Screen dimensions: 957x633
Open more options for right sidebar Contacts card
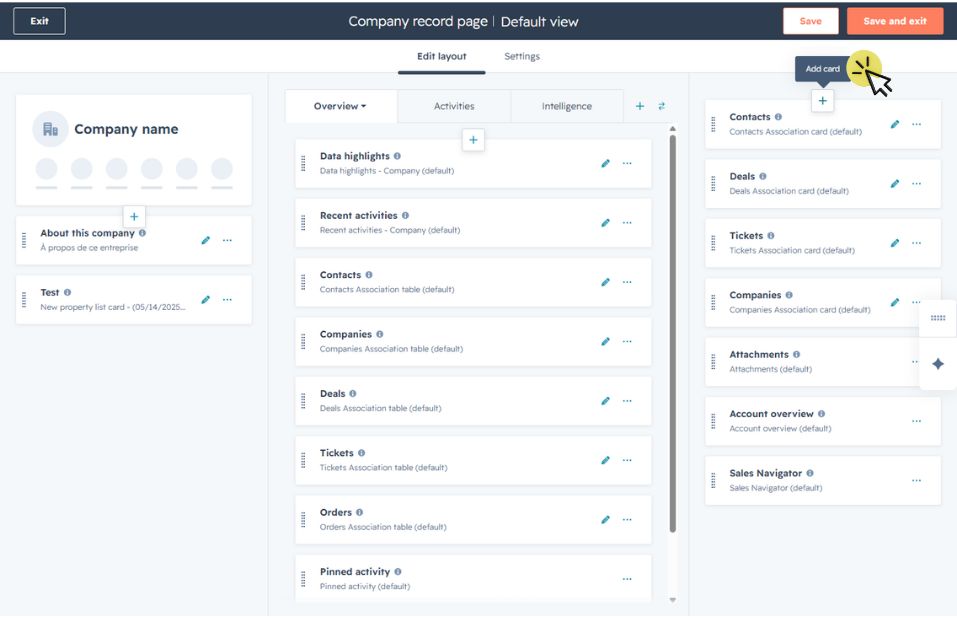tap(917, 124)
